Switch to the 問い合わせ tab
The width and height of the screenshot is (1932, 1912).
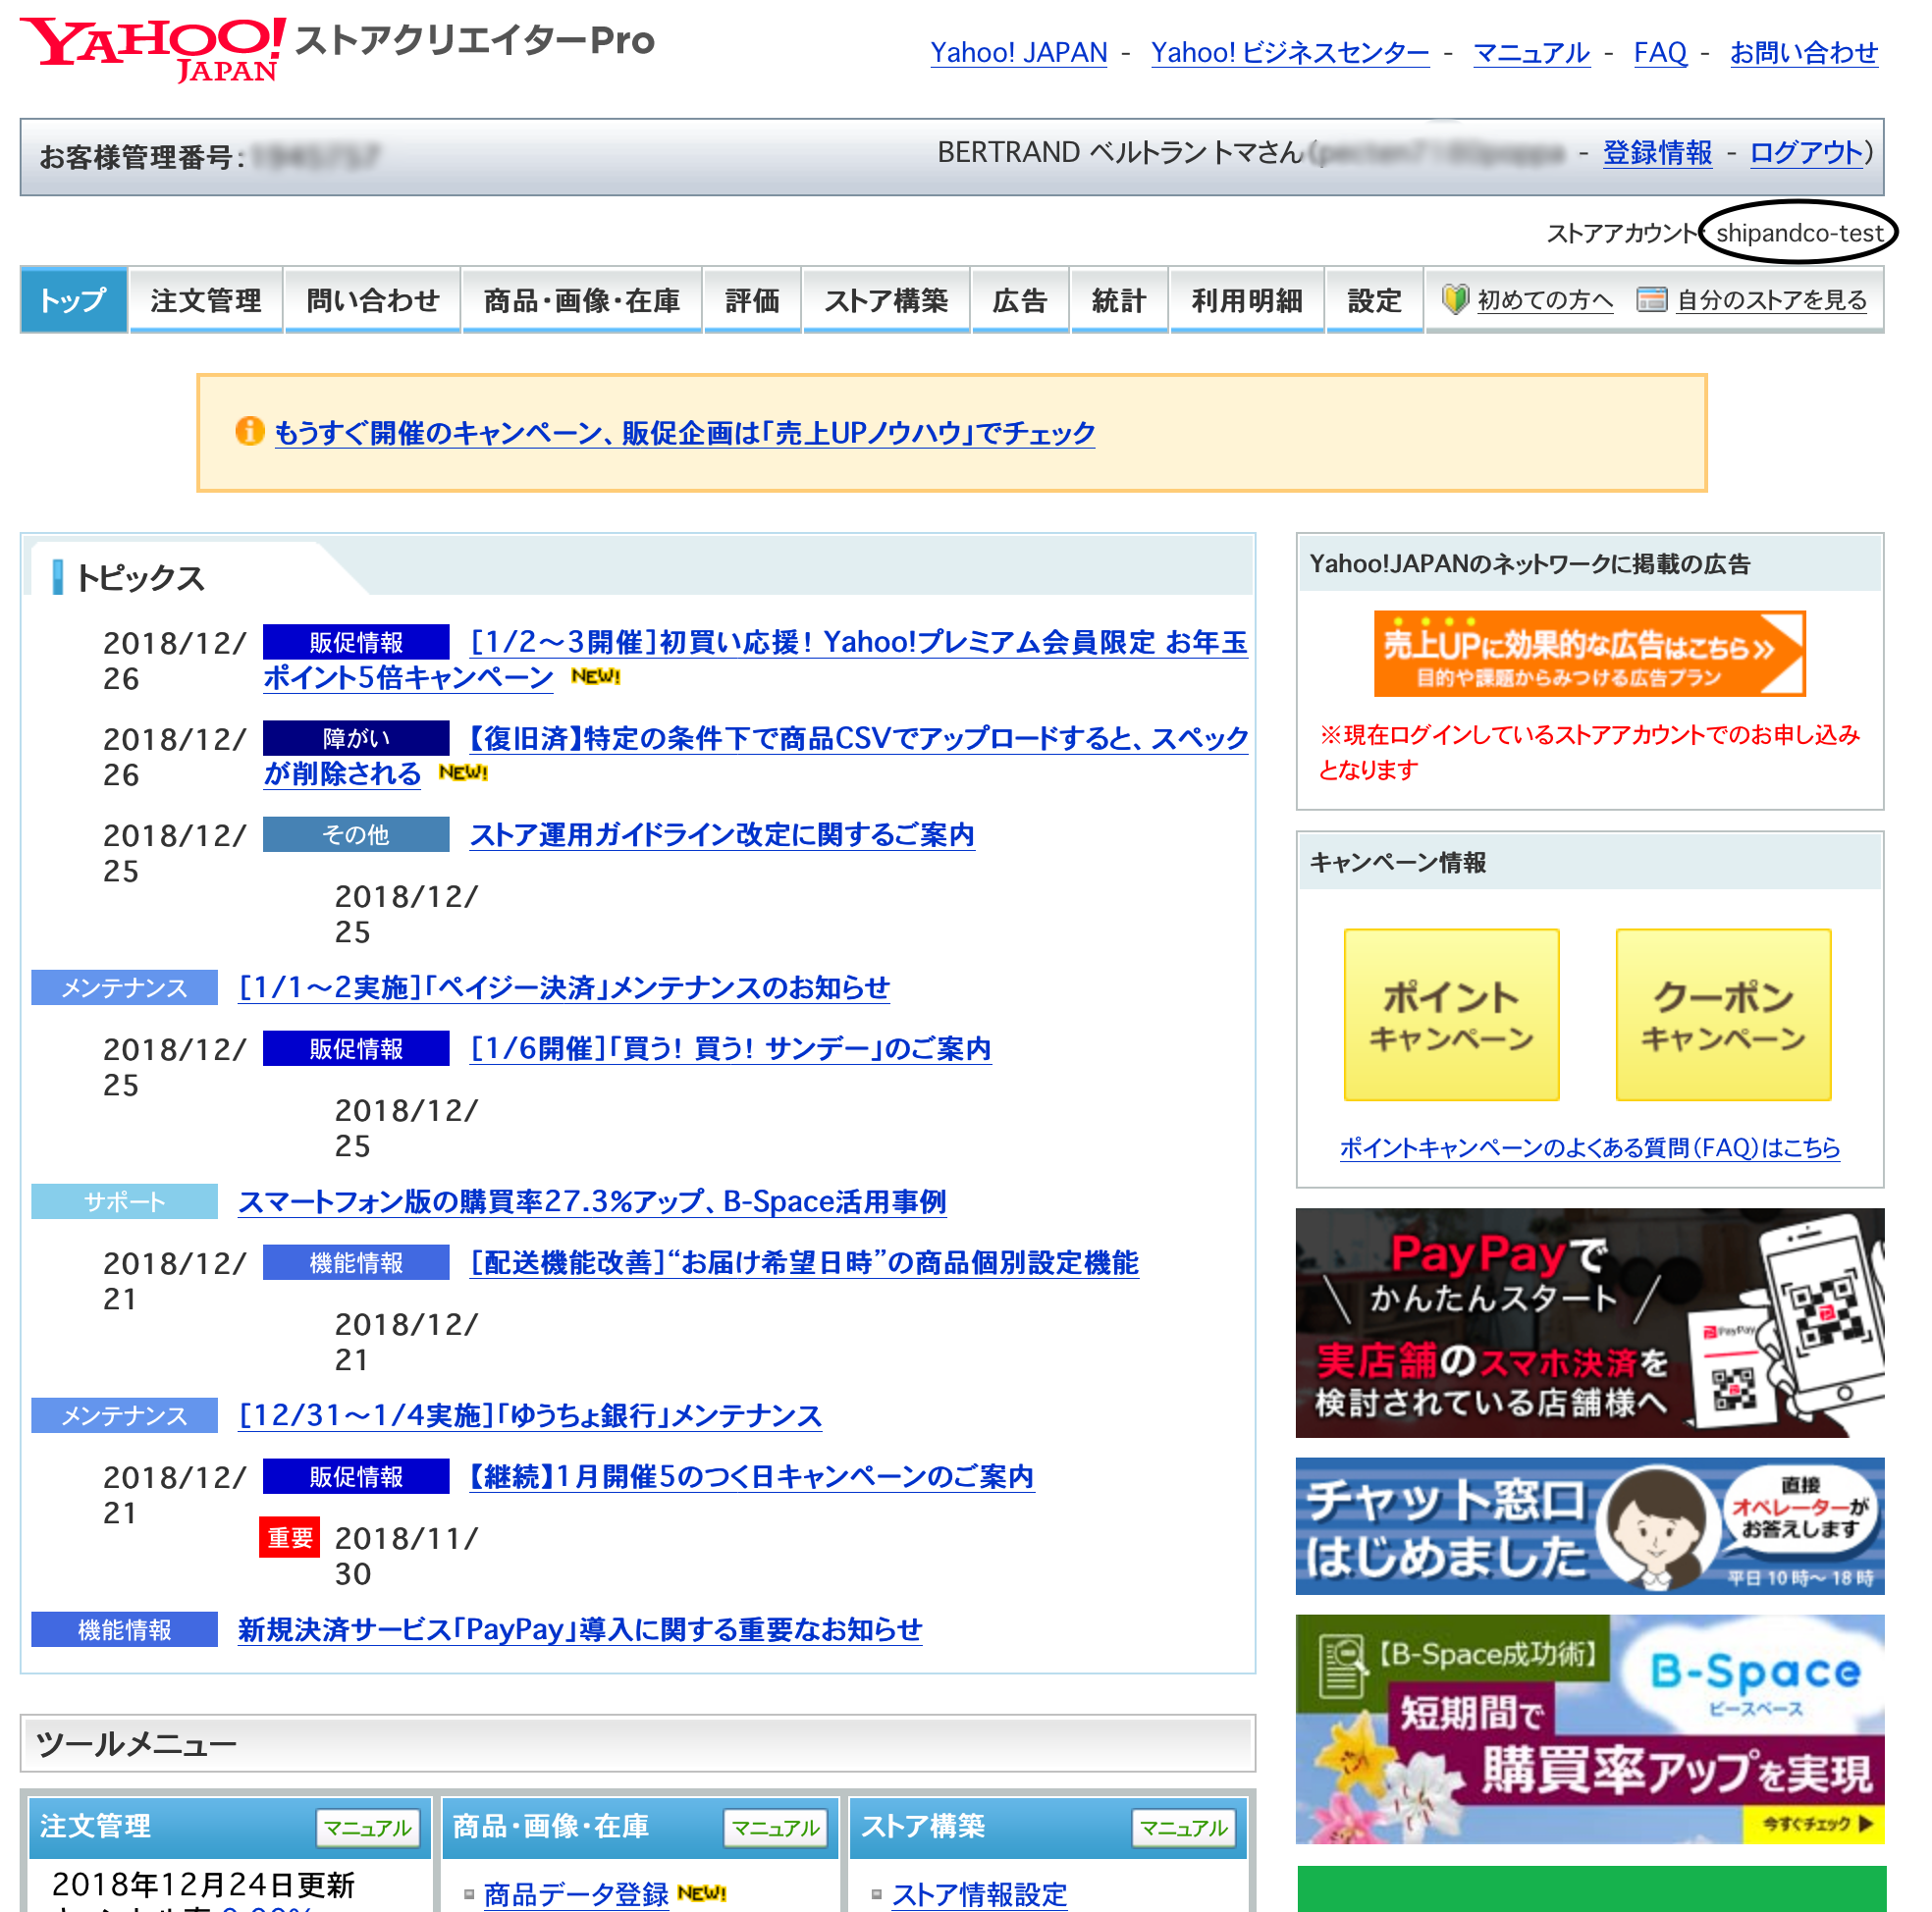point(372,300)
